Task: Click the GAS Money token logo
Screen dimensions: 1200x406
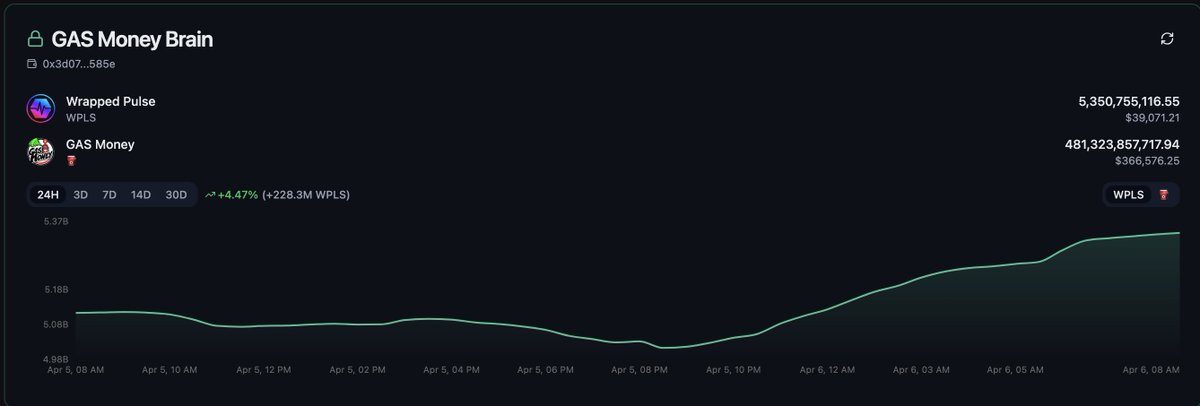Action: [x=40, y=152]
